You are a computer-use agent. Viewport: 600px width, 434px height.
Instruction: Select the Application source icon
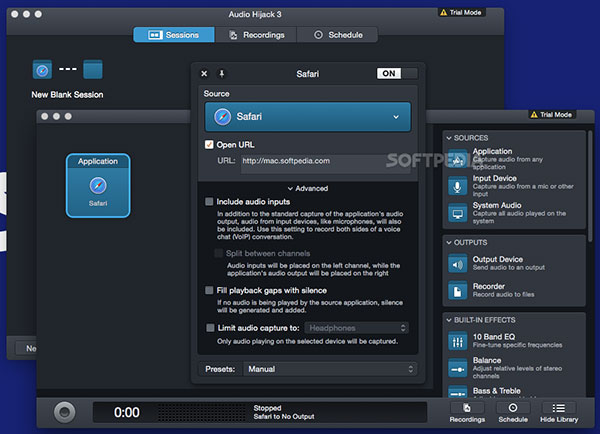[x=458, y=159]
